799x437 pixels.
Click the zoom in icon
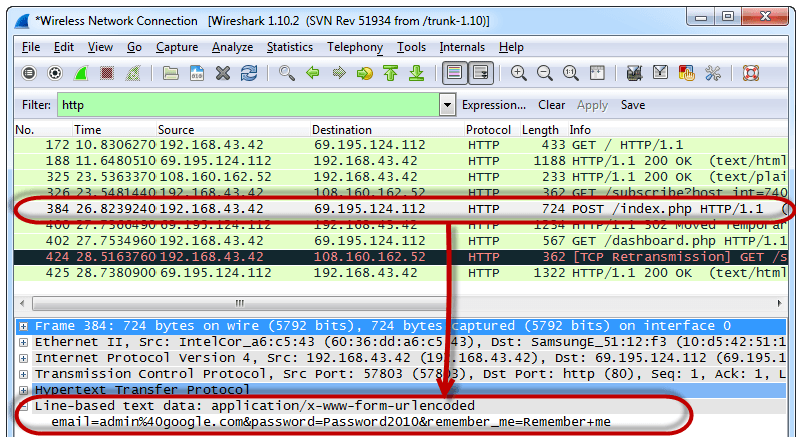[x=519, y=73]
